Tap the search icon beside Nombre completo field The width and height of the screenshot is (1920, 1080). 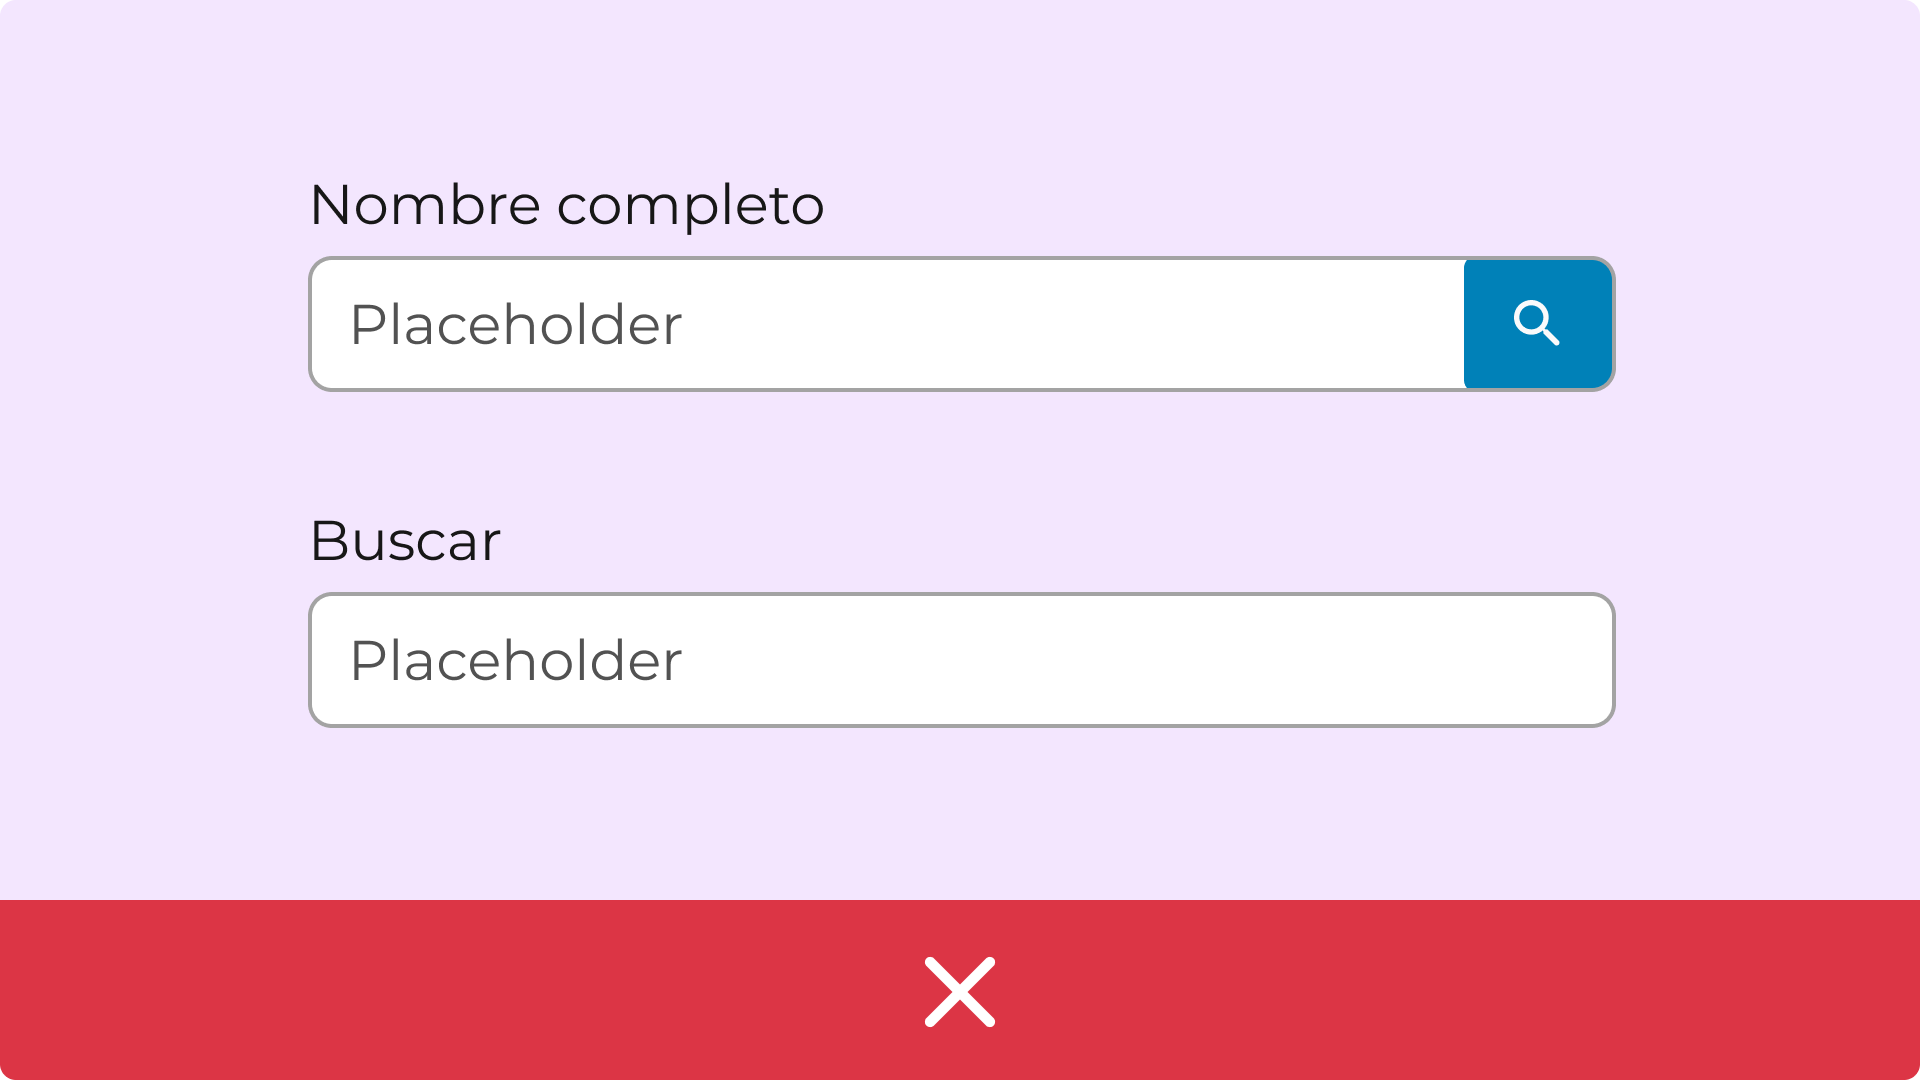point(1537,324)
